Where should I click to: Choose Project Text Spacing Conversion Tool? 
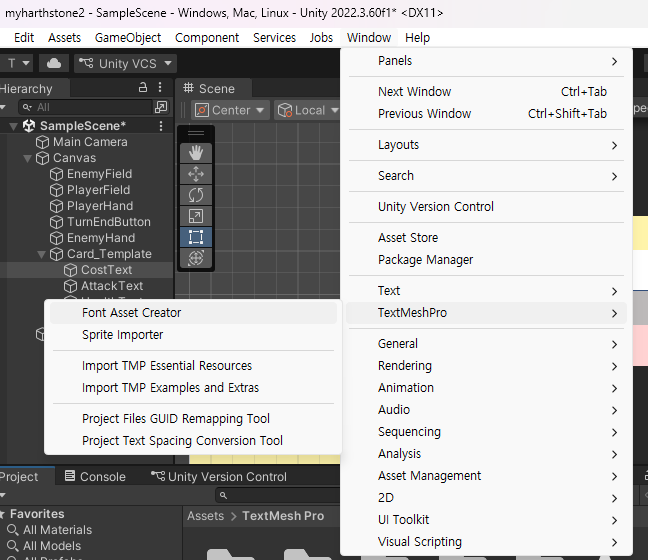tap(193, 441)
